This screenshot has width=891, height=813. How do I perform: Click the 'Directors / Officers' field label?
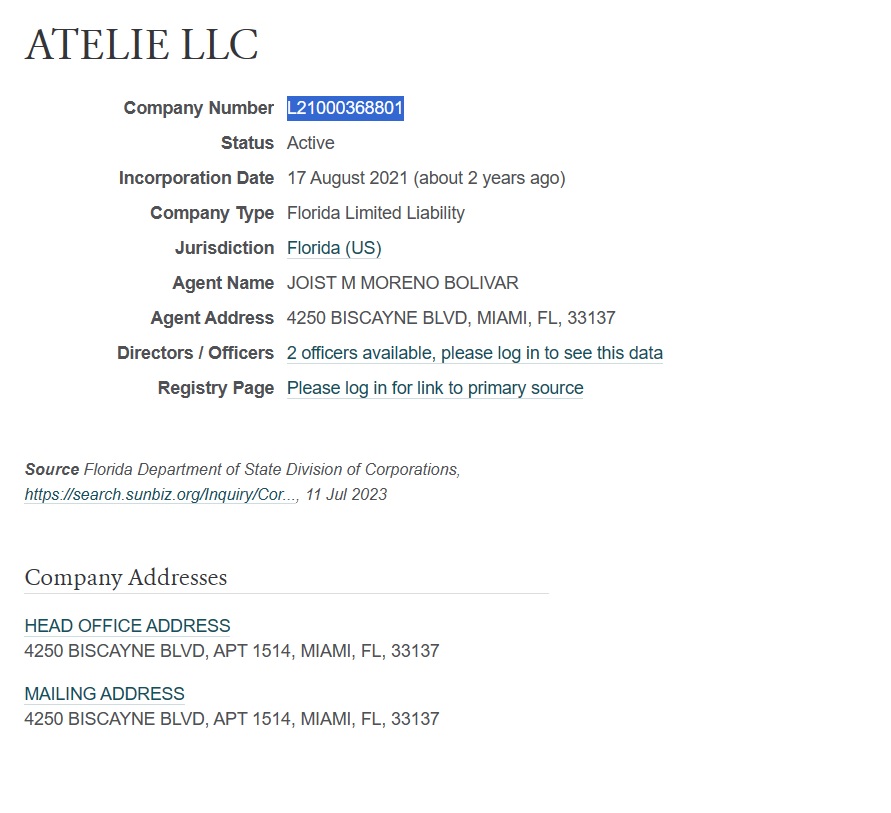(195, 353)
